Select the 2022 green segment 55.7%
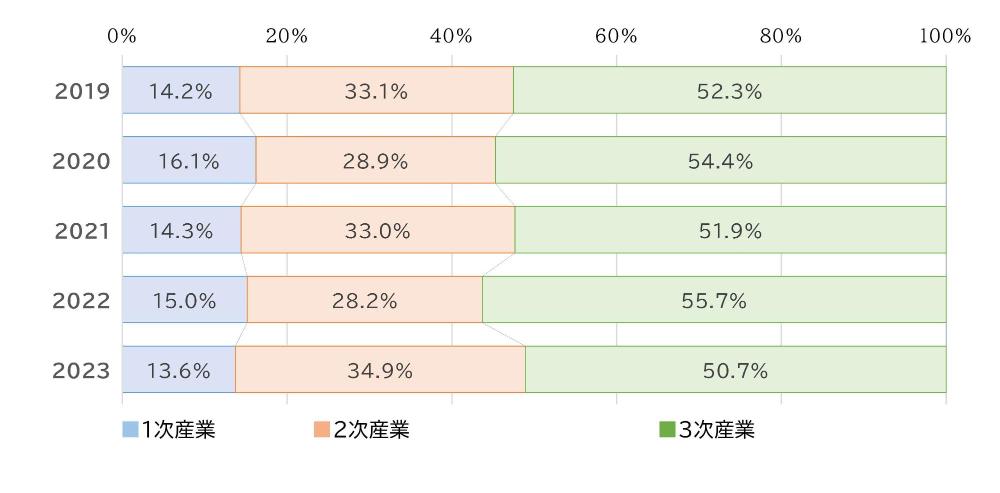This screenshot has width=1000, height=493. point(714,301)
